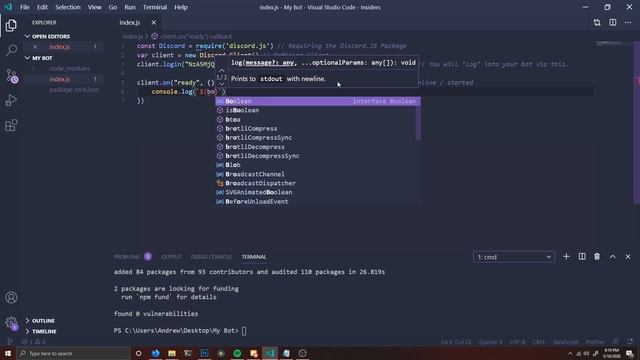Screen dimensions: 640x360
Task: Show next signature in parameter hint
Action: point(222,84)
